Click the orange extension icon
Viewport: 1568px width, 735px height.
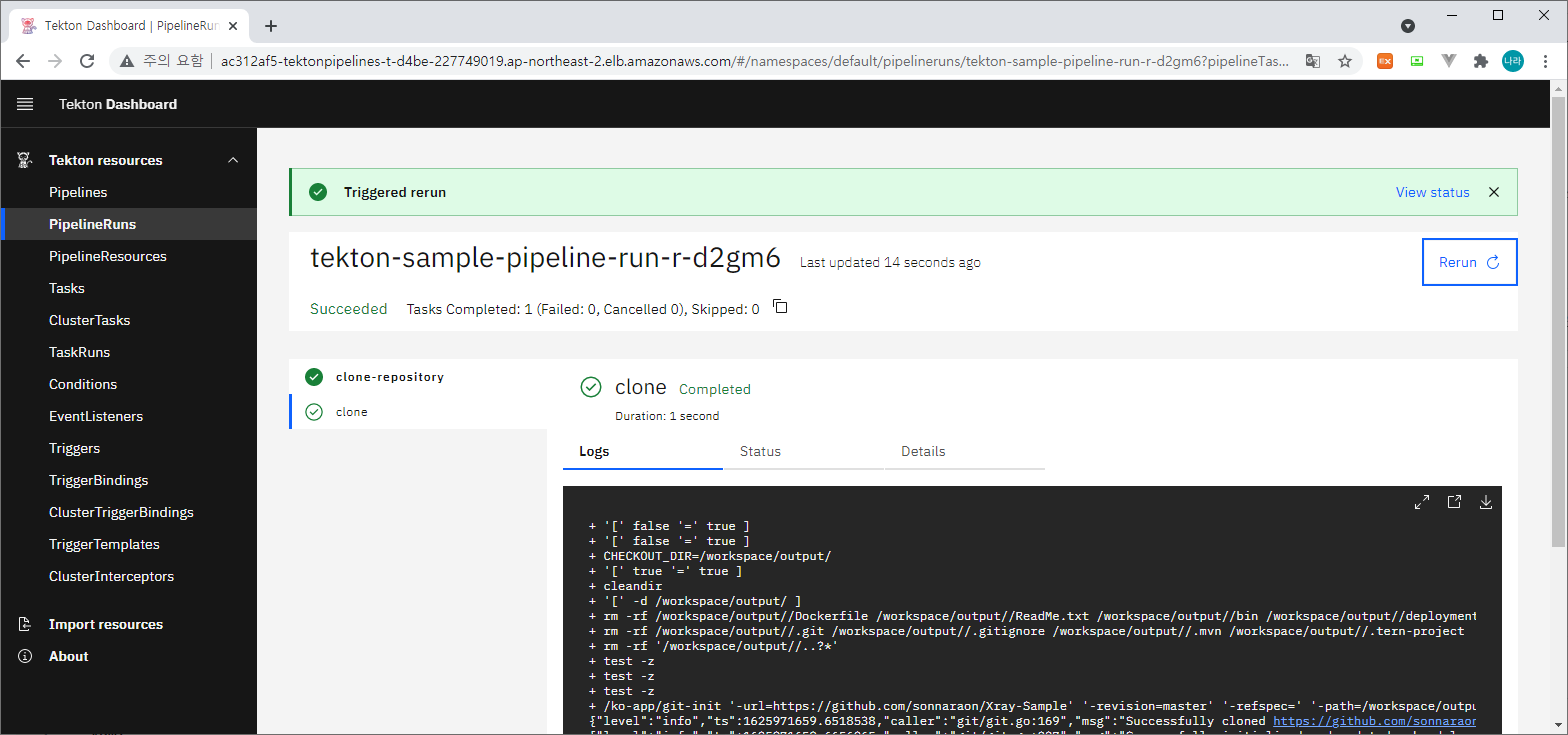click(x=1385, y=61)
